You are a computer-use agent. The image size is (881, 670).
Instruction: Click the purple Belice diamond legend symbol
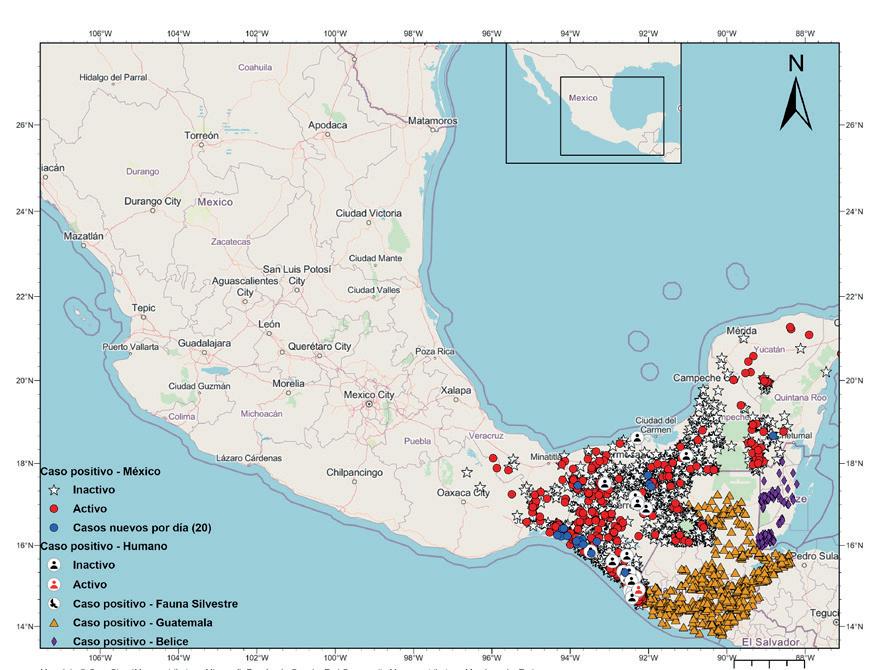[56, 641]
